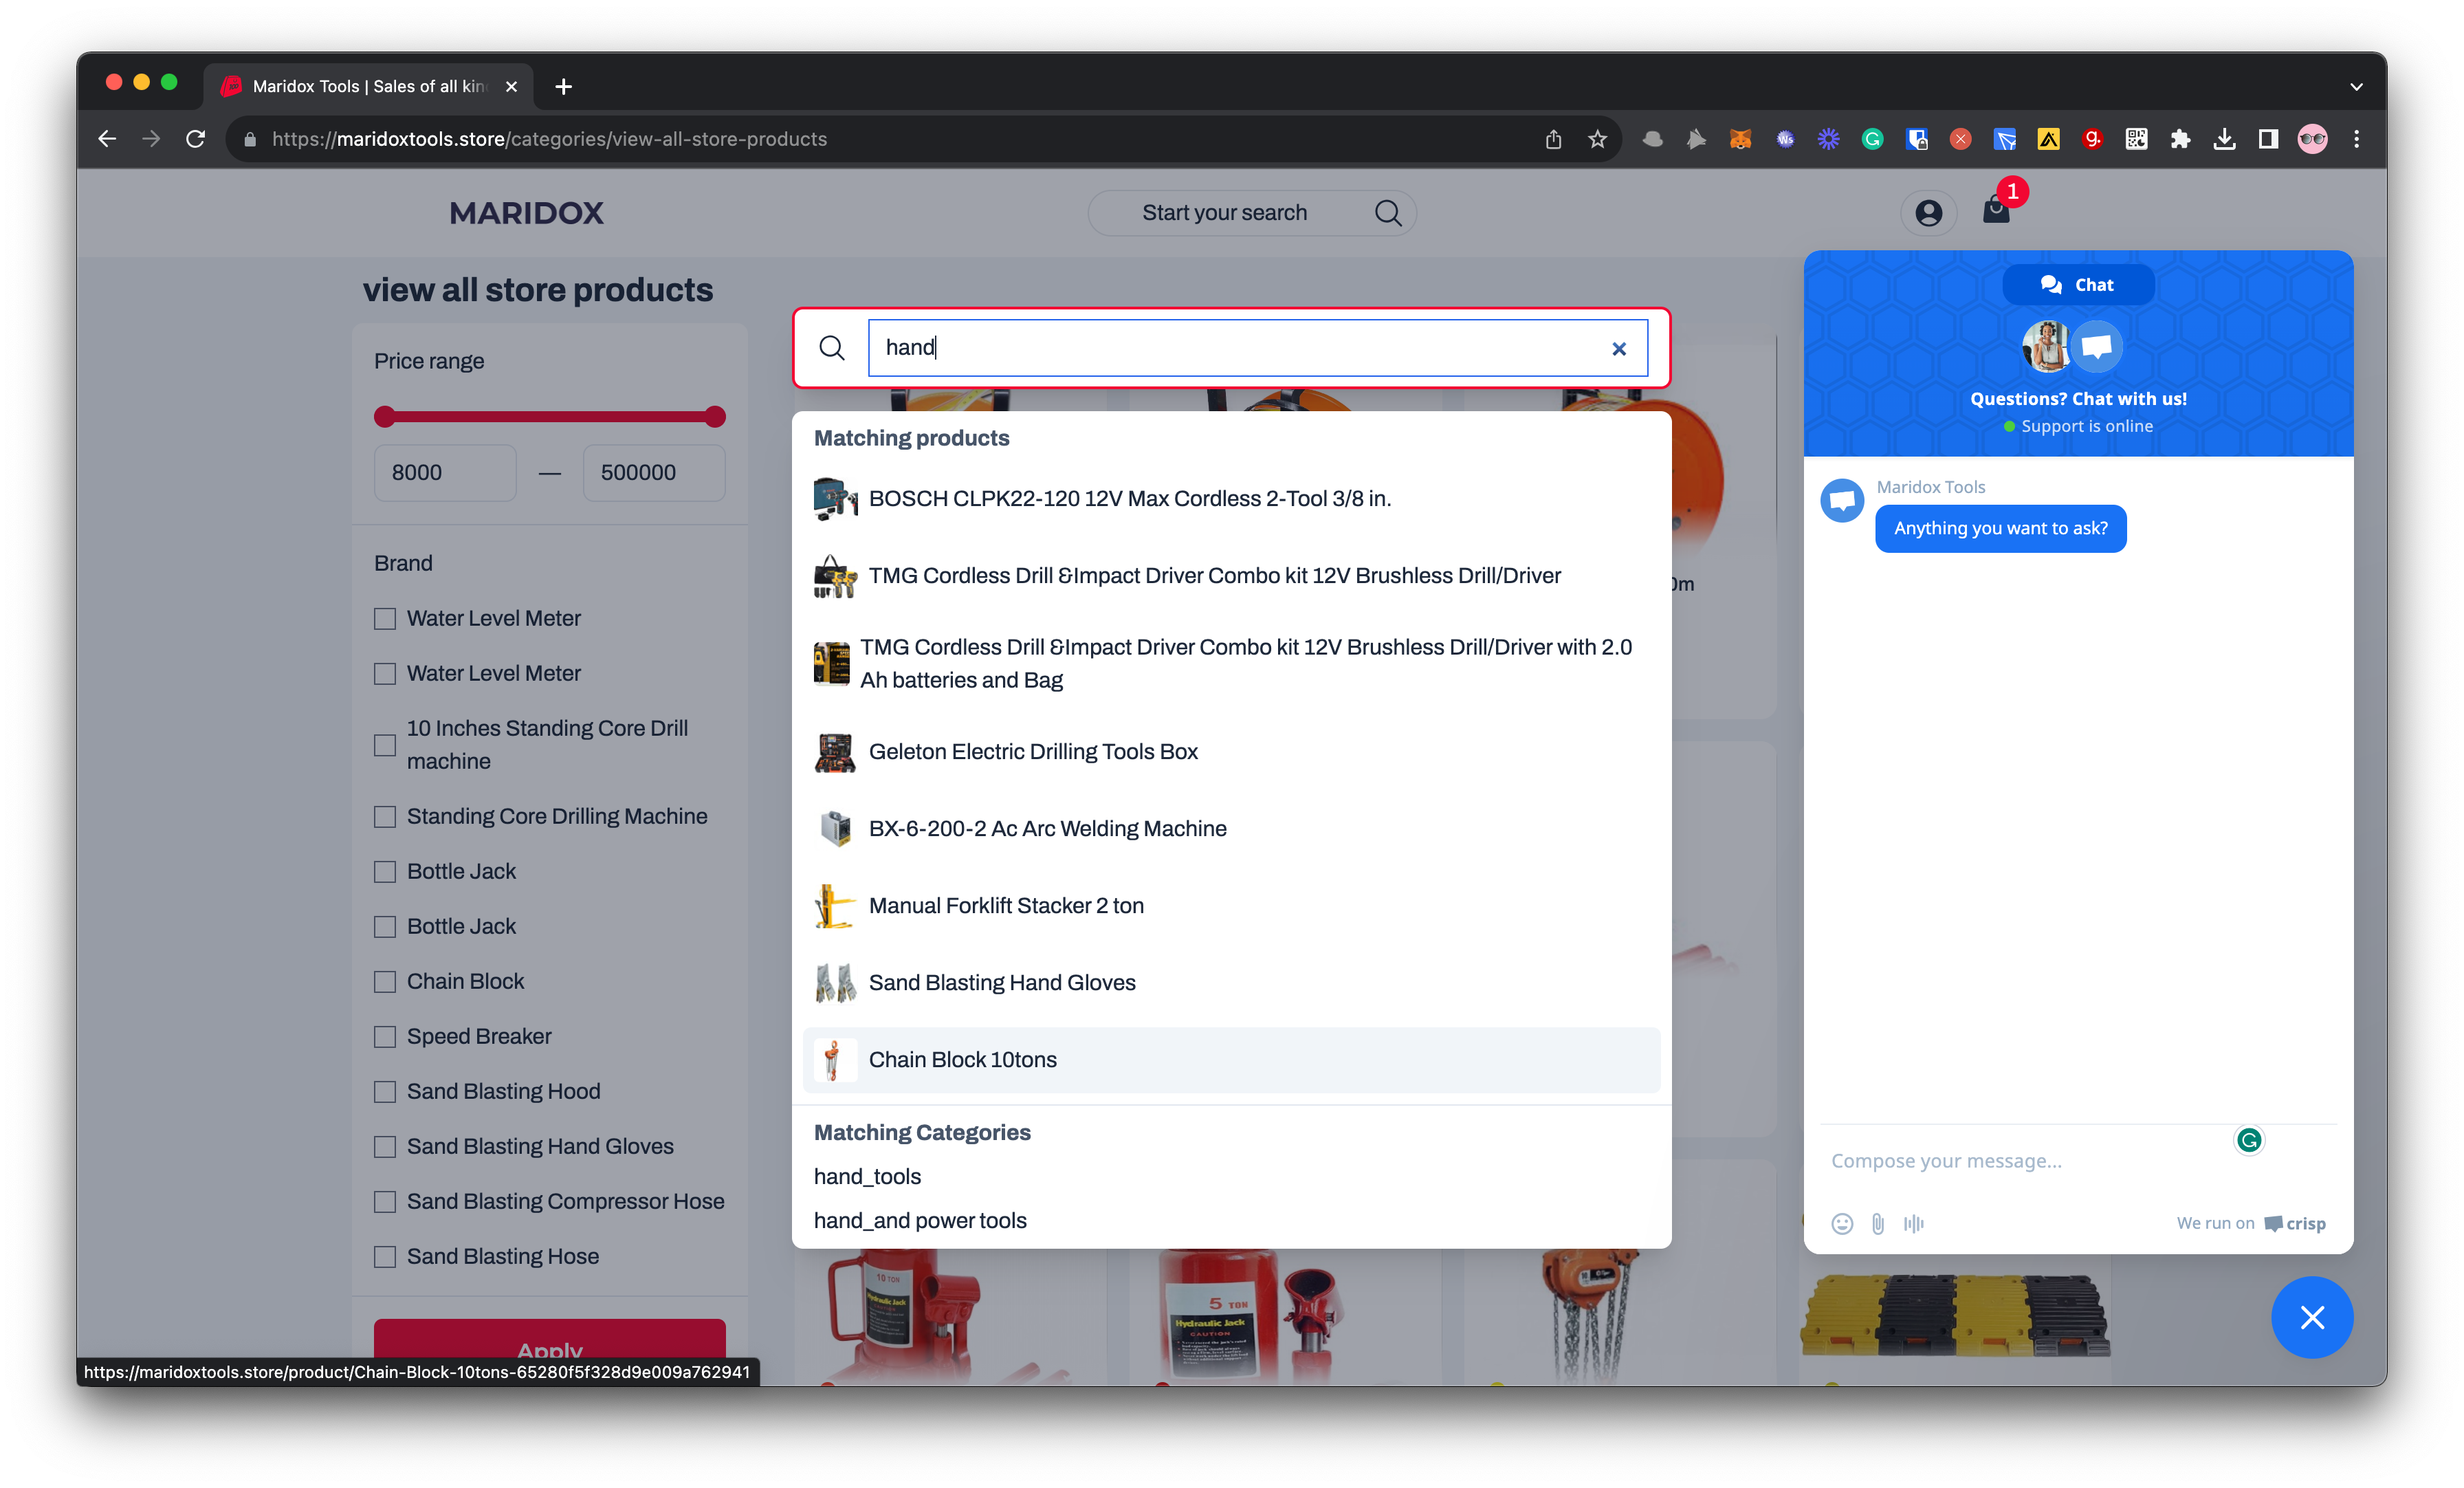Open the Grammarly extension in toolbar
The height and width of the screenshot is (1488, 2464).
pos(1872,139)
